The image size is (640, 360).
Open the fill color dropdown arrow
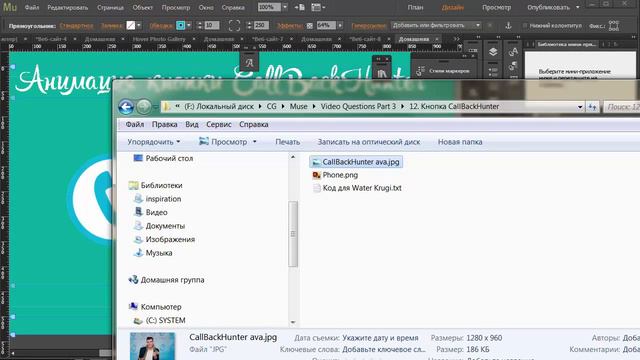tap(139, 25)
